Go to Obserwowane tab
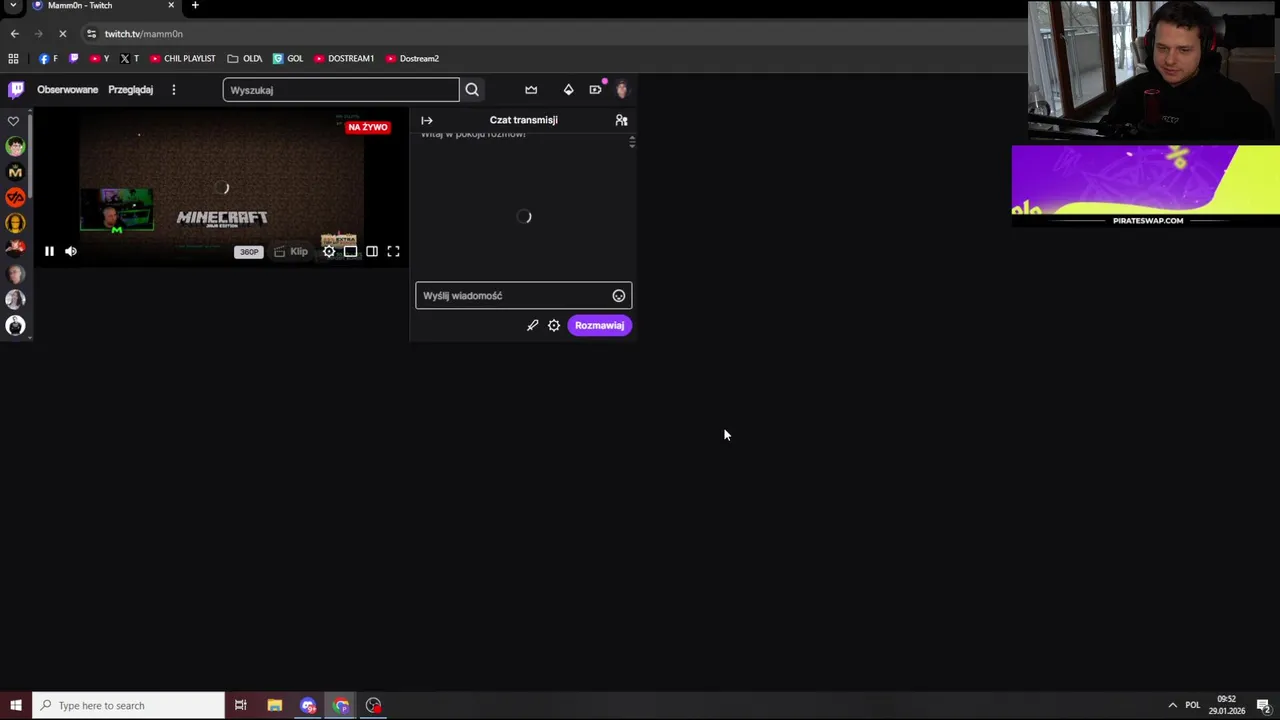This screenshot has width=1280, height=720. (x=68, y=90)
